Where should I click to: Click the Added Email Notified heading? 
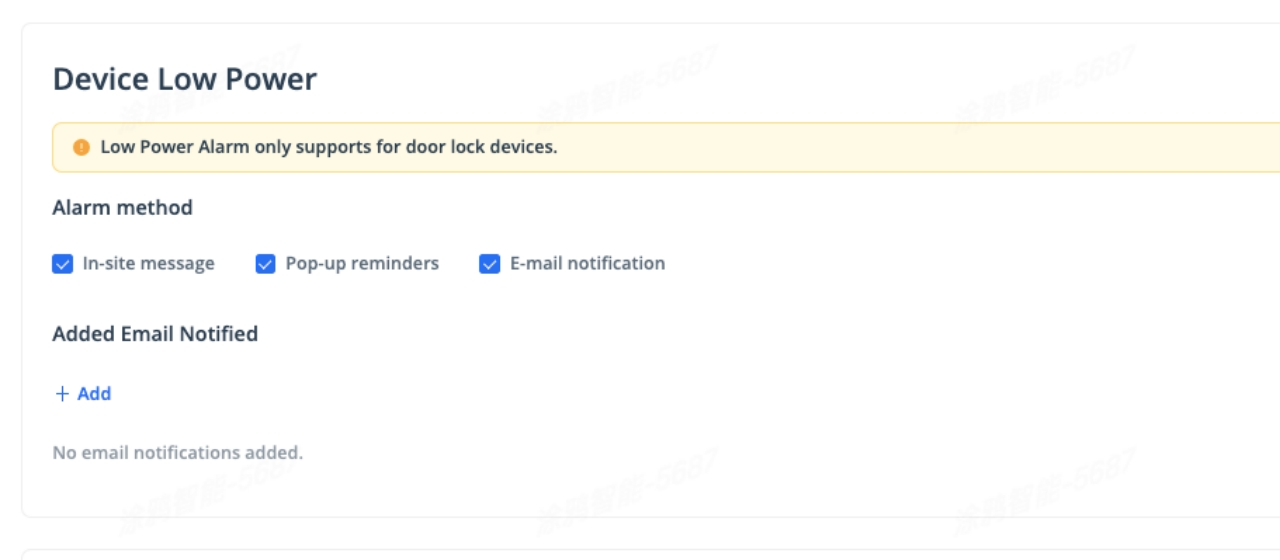click(x=155, y=334)
